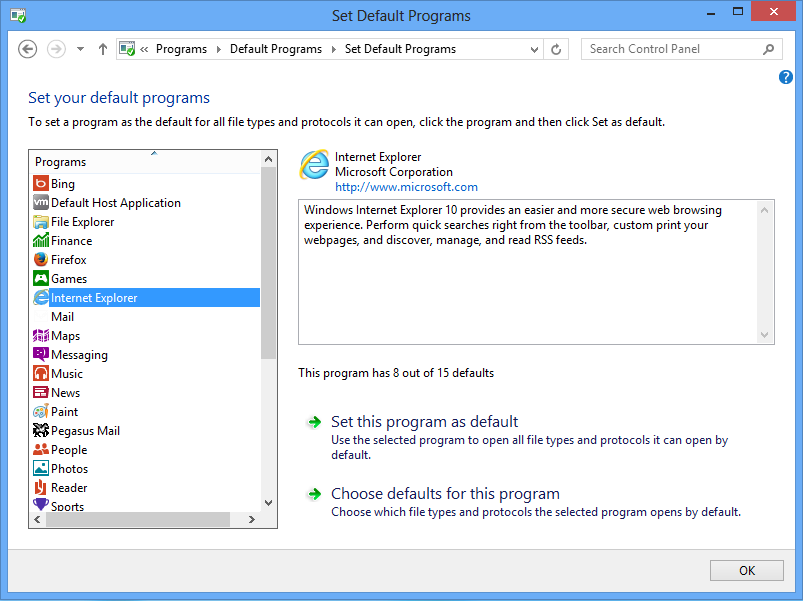Go to Programs breadcrumb item
This screenshot has width=803, height=601.
[181, 49]
